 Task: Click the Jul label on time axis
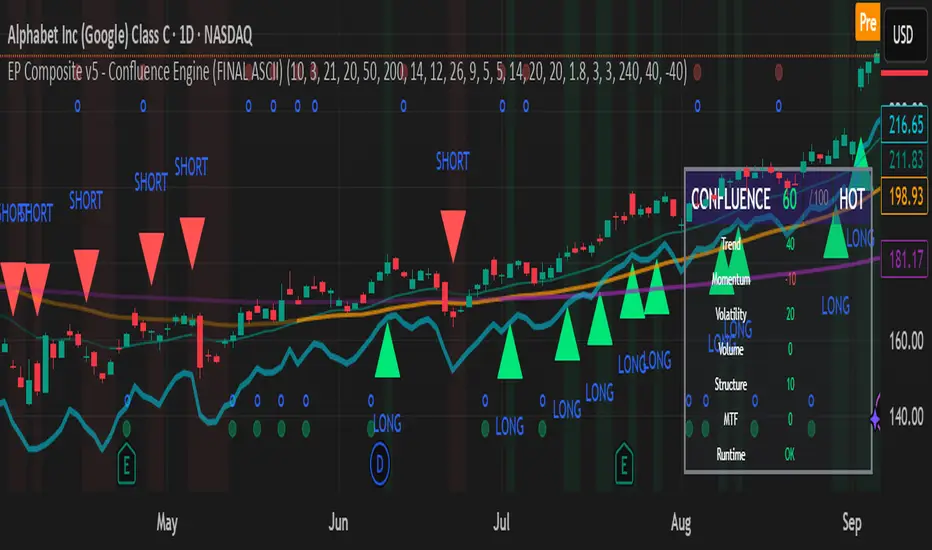[x=502, y=523]
